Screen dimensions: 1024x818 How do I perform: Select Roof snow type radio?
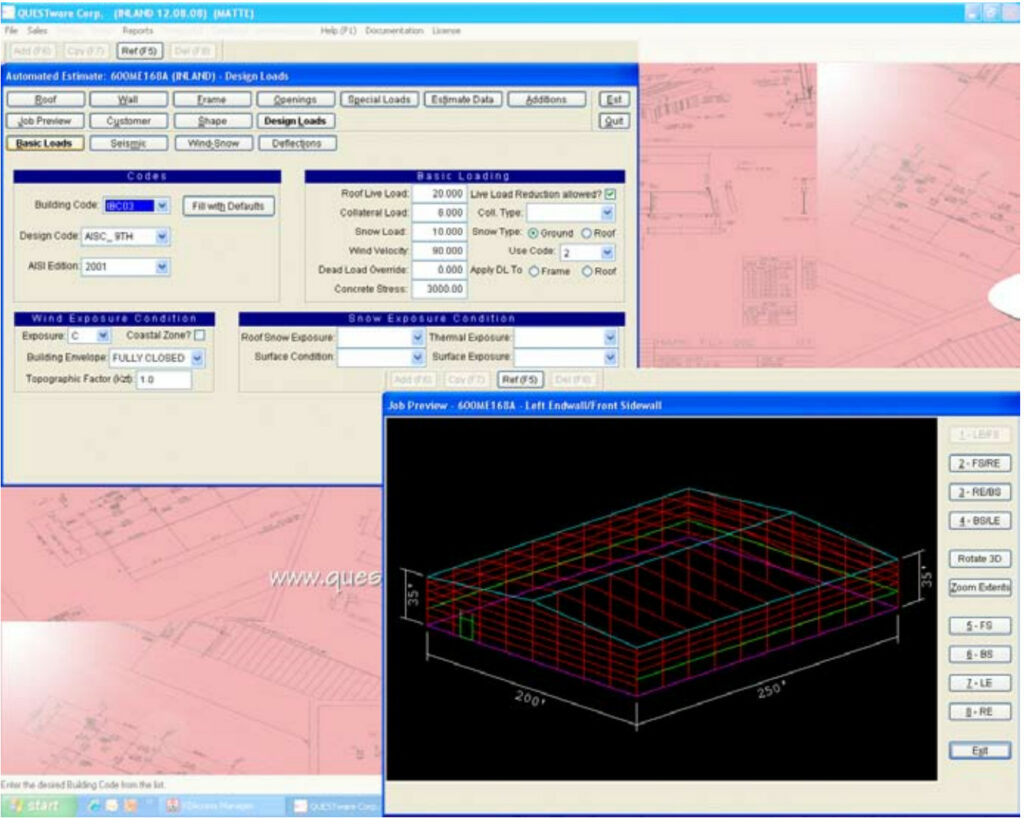586,233
